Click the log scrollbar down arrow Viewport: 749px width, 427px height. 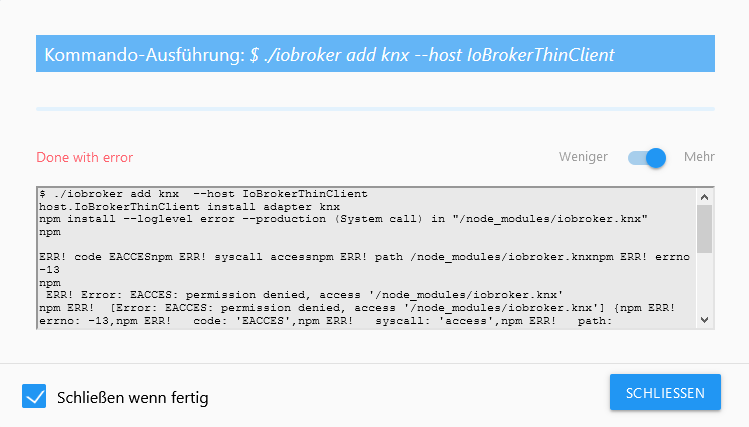(704, 318)
